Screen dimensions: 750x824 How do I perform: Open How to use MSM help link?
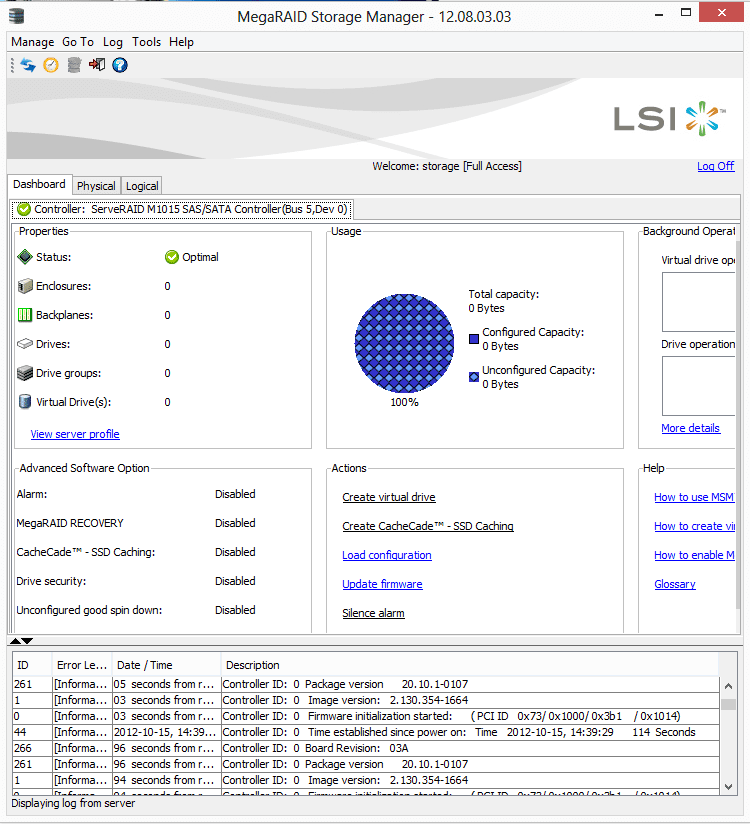(694, 497)
